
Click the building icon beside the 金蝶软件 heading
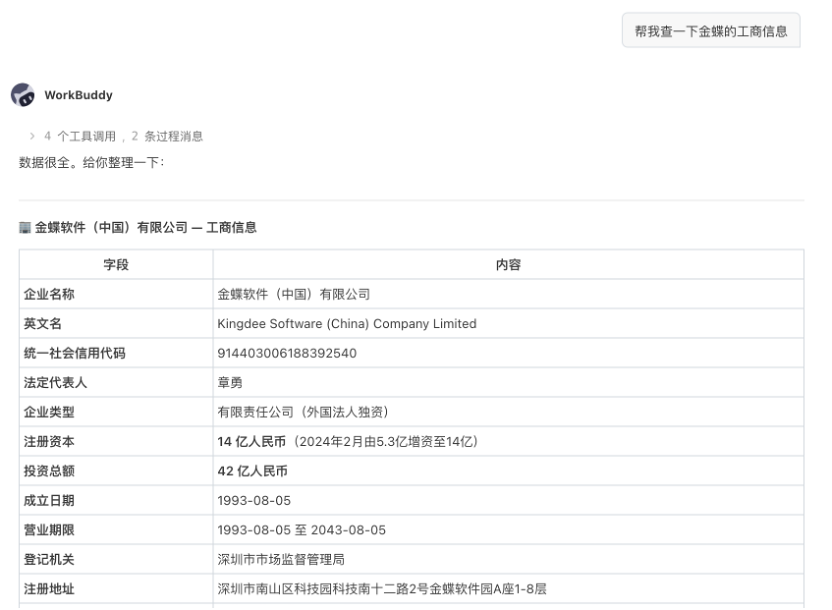25,228
